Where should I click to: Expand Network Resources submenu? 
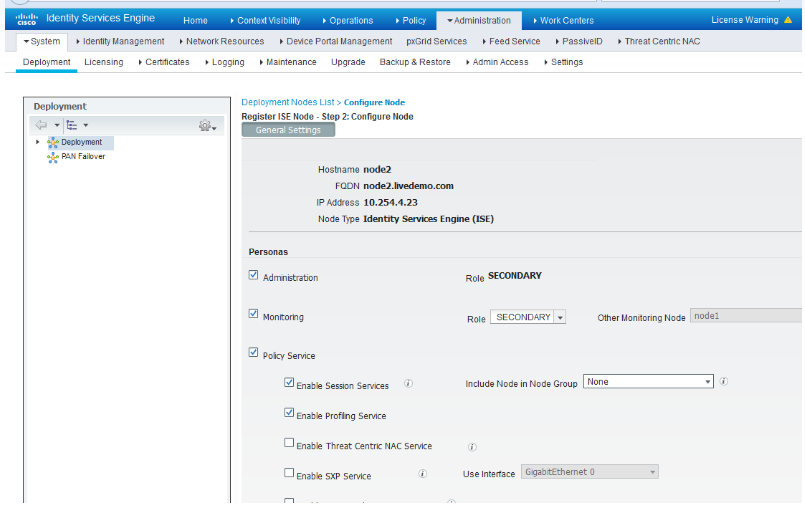(222, 42)
